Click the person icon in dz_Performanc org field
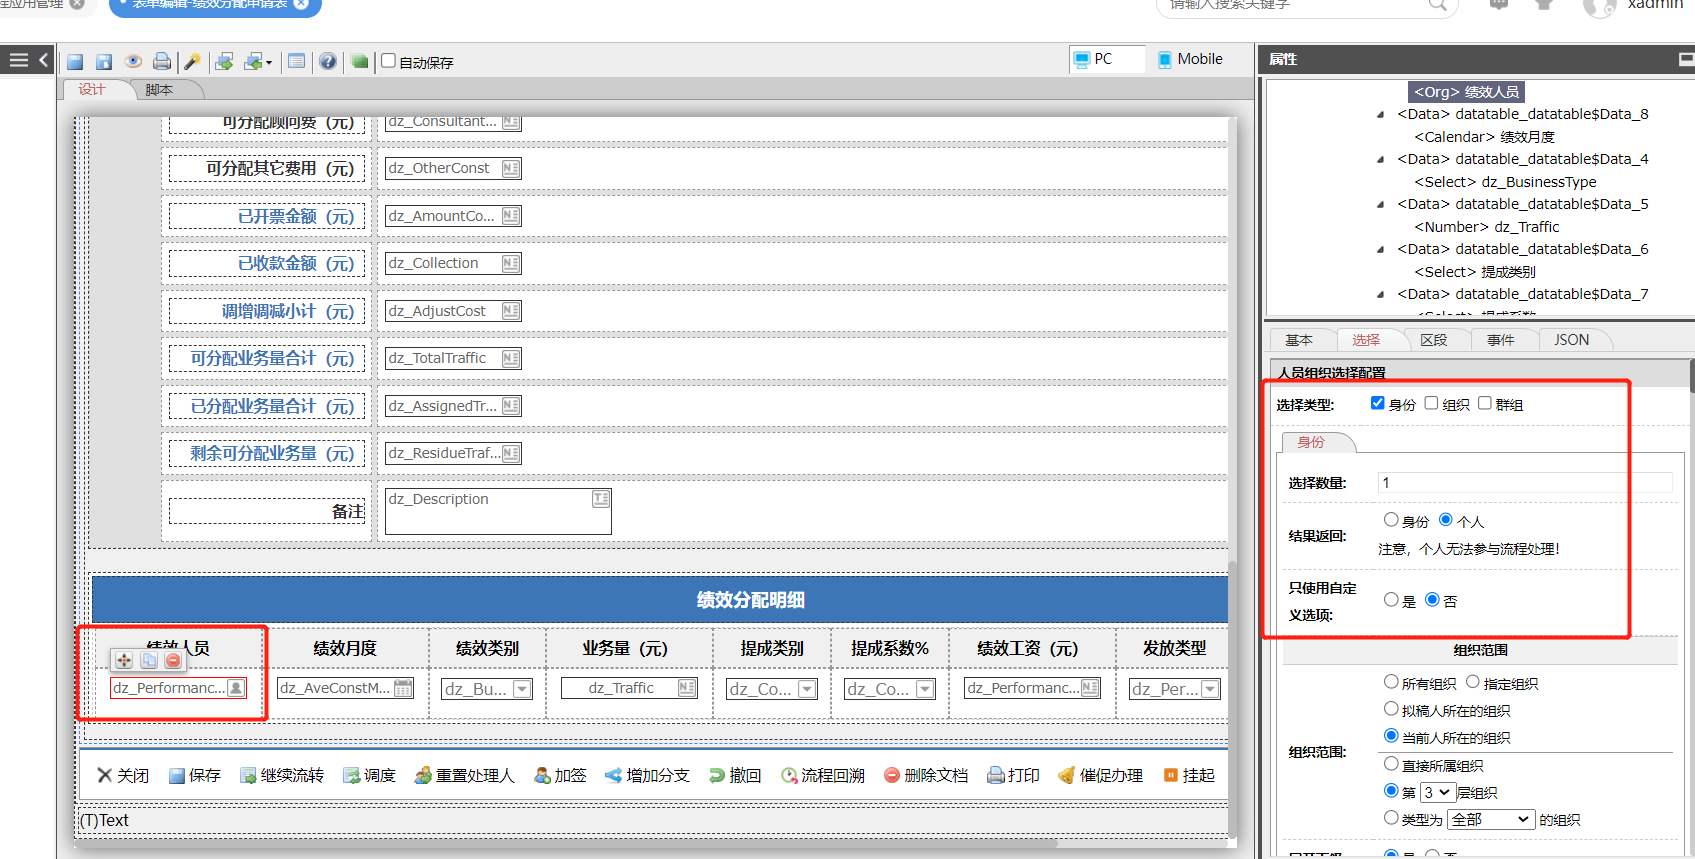 coord(236,688)
